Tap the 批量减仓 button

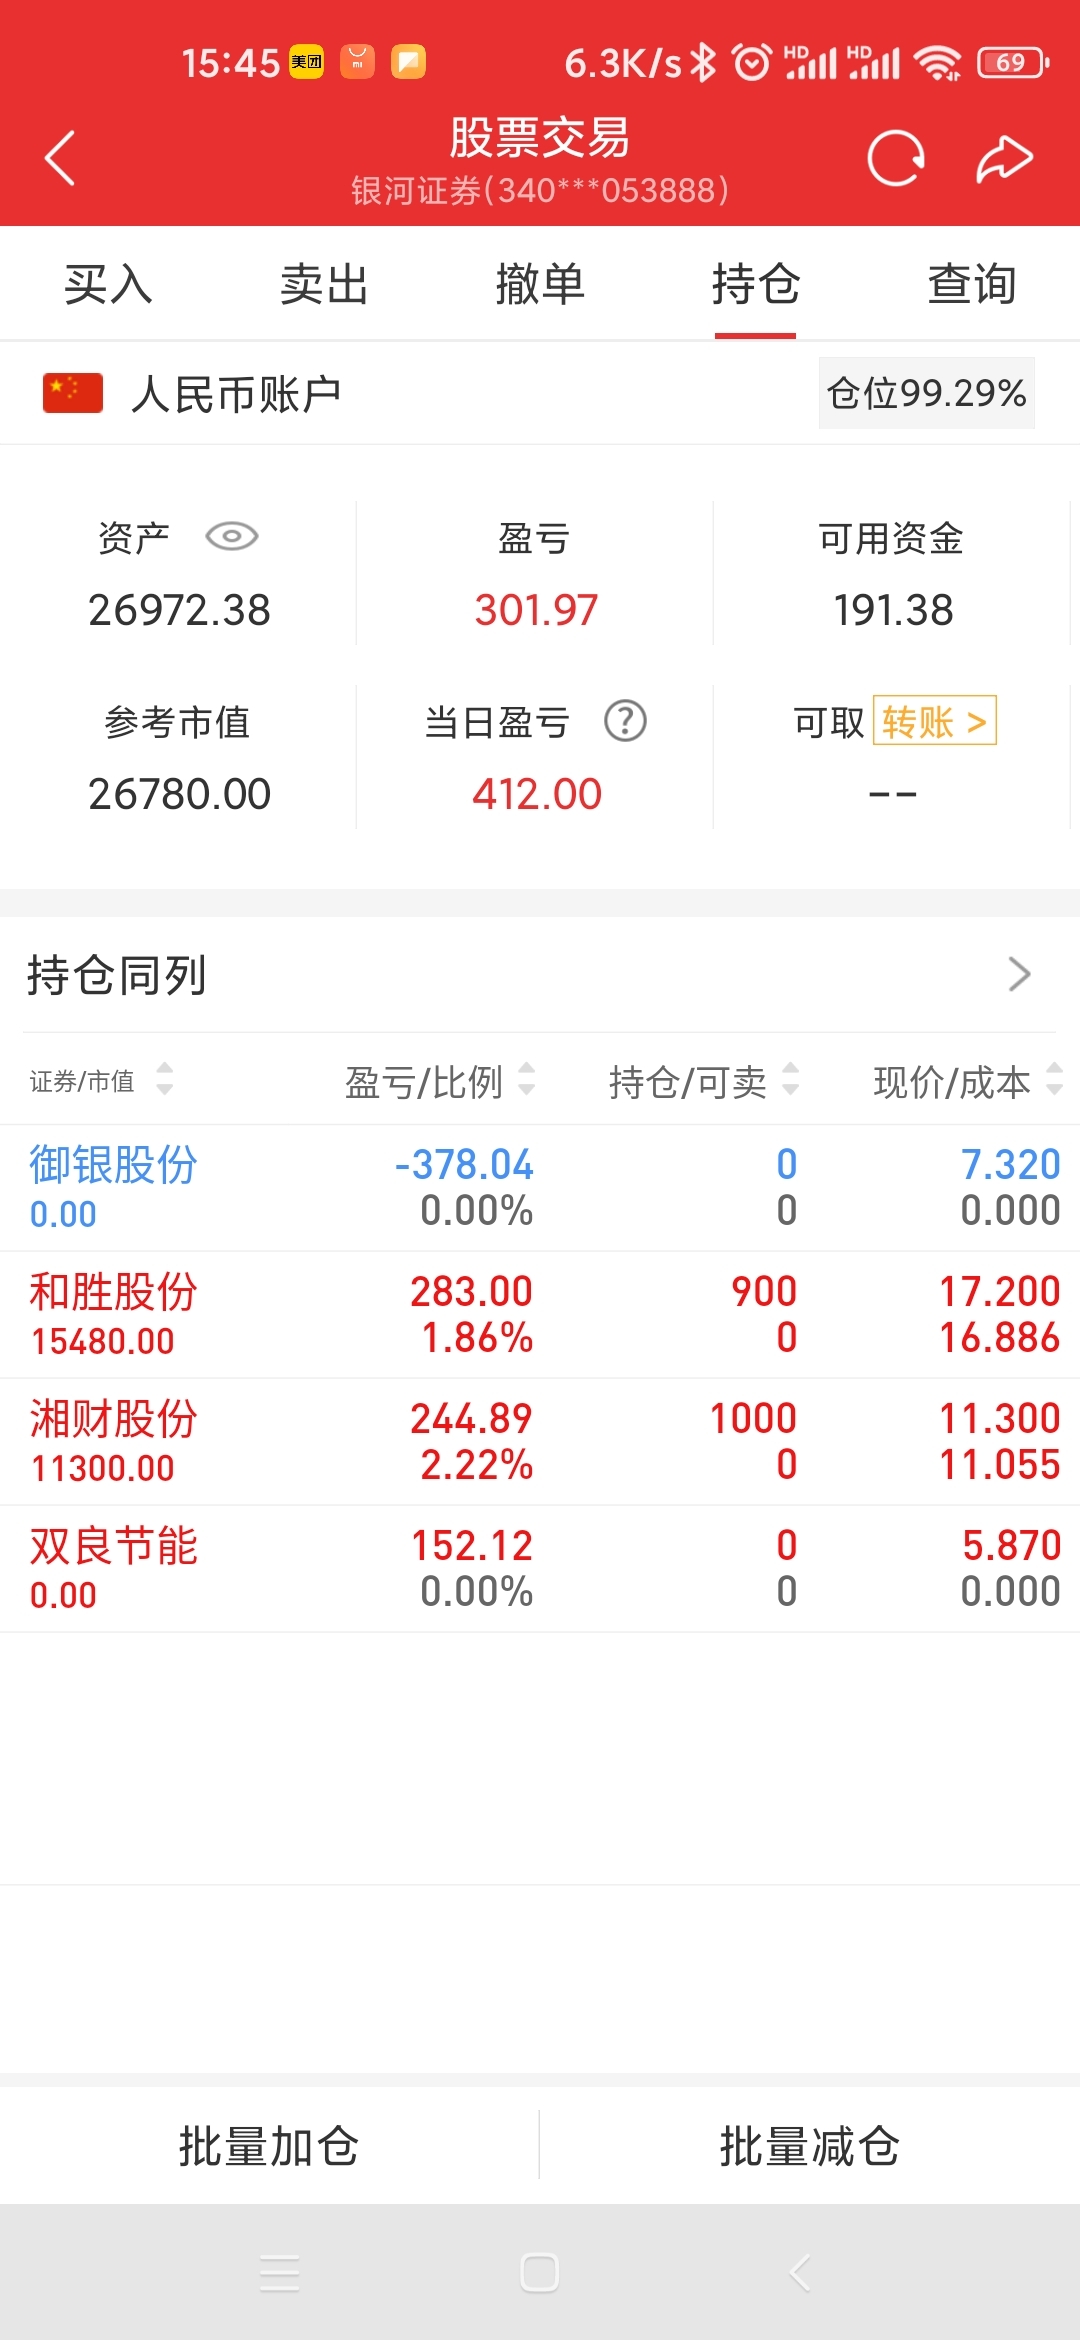pyautogui.click(x=810, y=2146)
